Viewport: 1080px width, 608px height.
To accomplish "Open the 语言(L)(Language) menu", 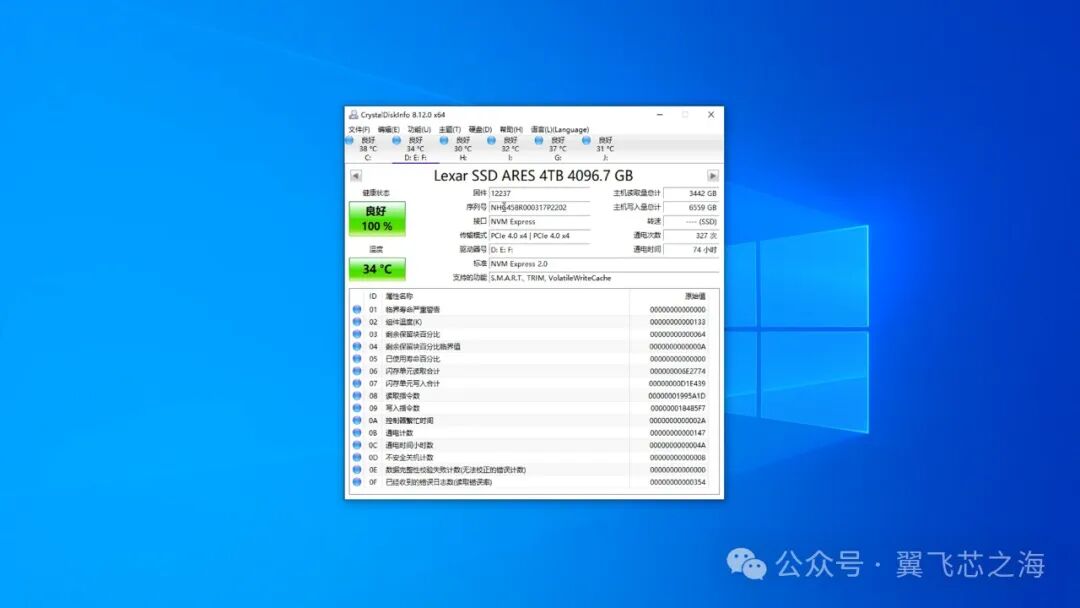I will pyautogui.click(x=560, y=129).
